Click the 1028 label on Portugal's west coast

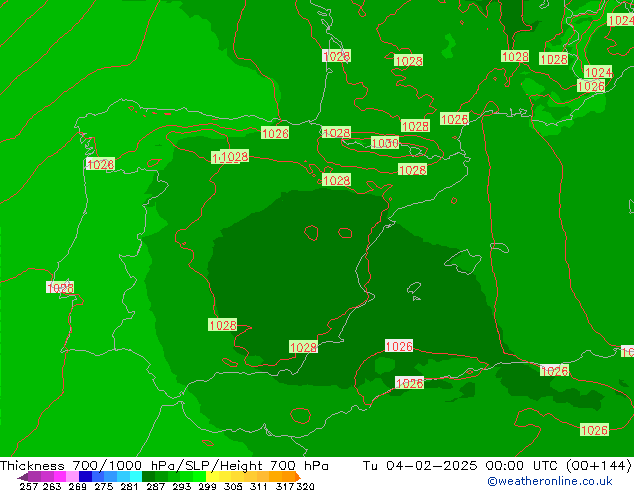(x=60, y=287)
